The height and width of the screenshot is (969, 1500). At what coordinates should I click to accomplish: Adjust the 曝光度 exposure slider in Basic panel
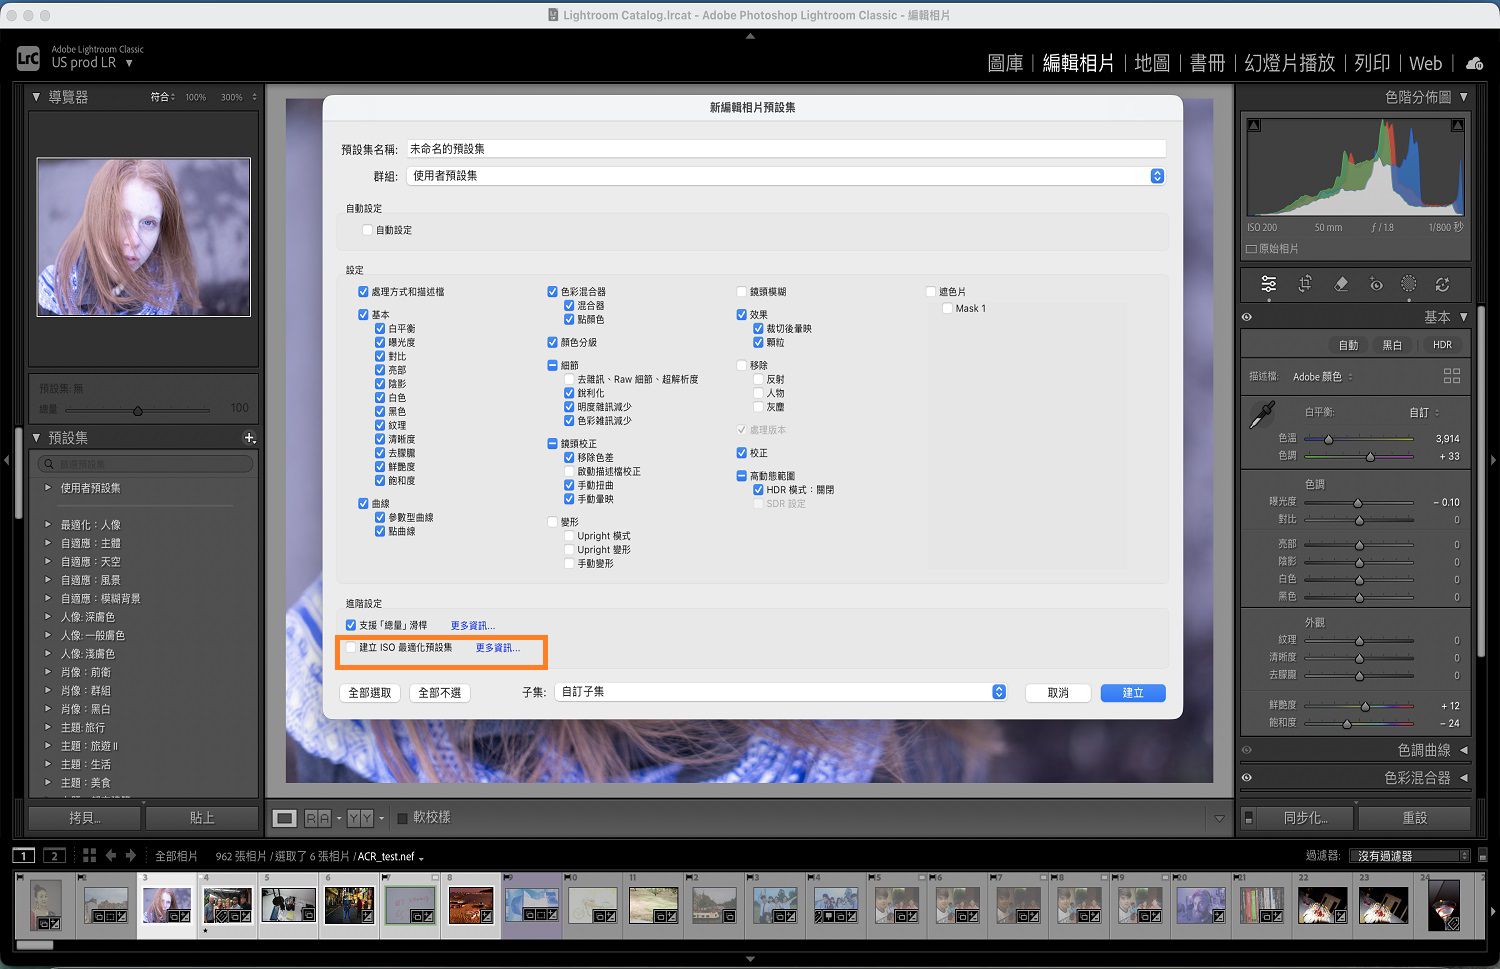(x=1359, y=502)
